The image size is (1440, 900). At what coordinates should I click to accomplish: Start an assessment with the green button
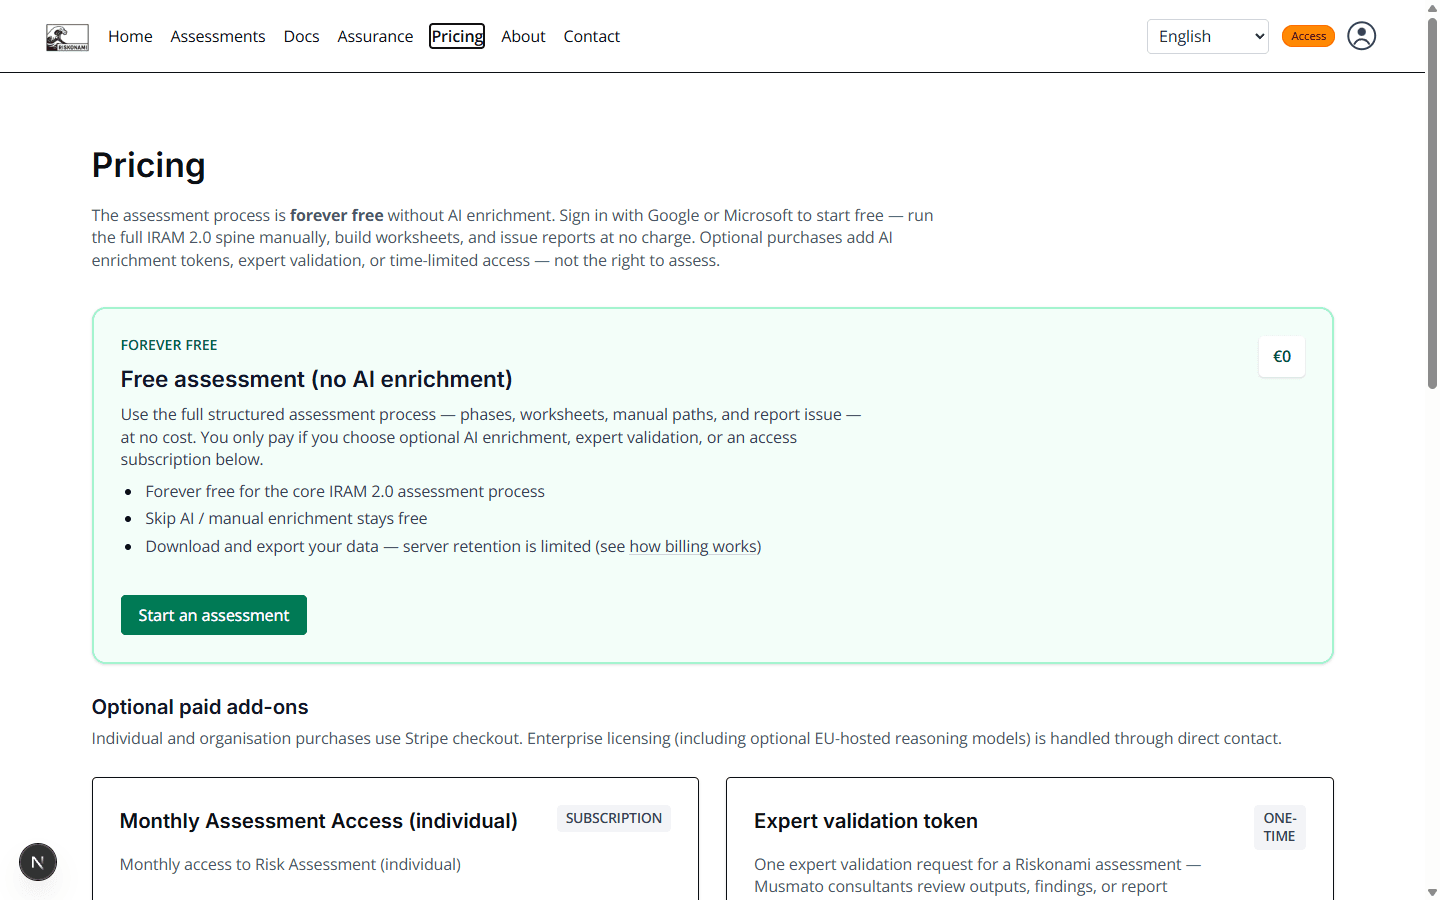(x=214, y=615)
